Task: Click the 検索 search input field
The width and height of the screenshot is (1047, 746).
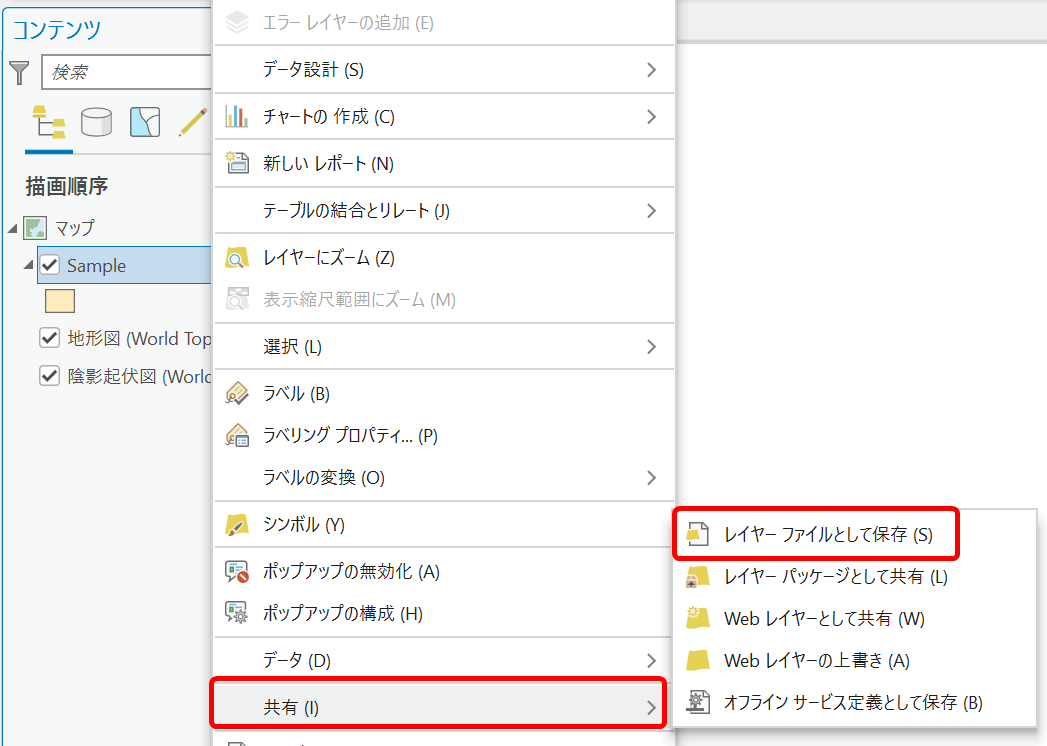Action: point(126,73)
